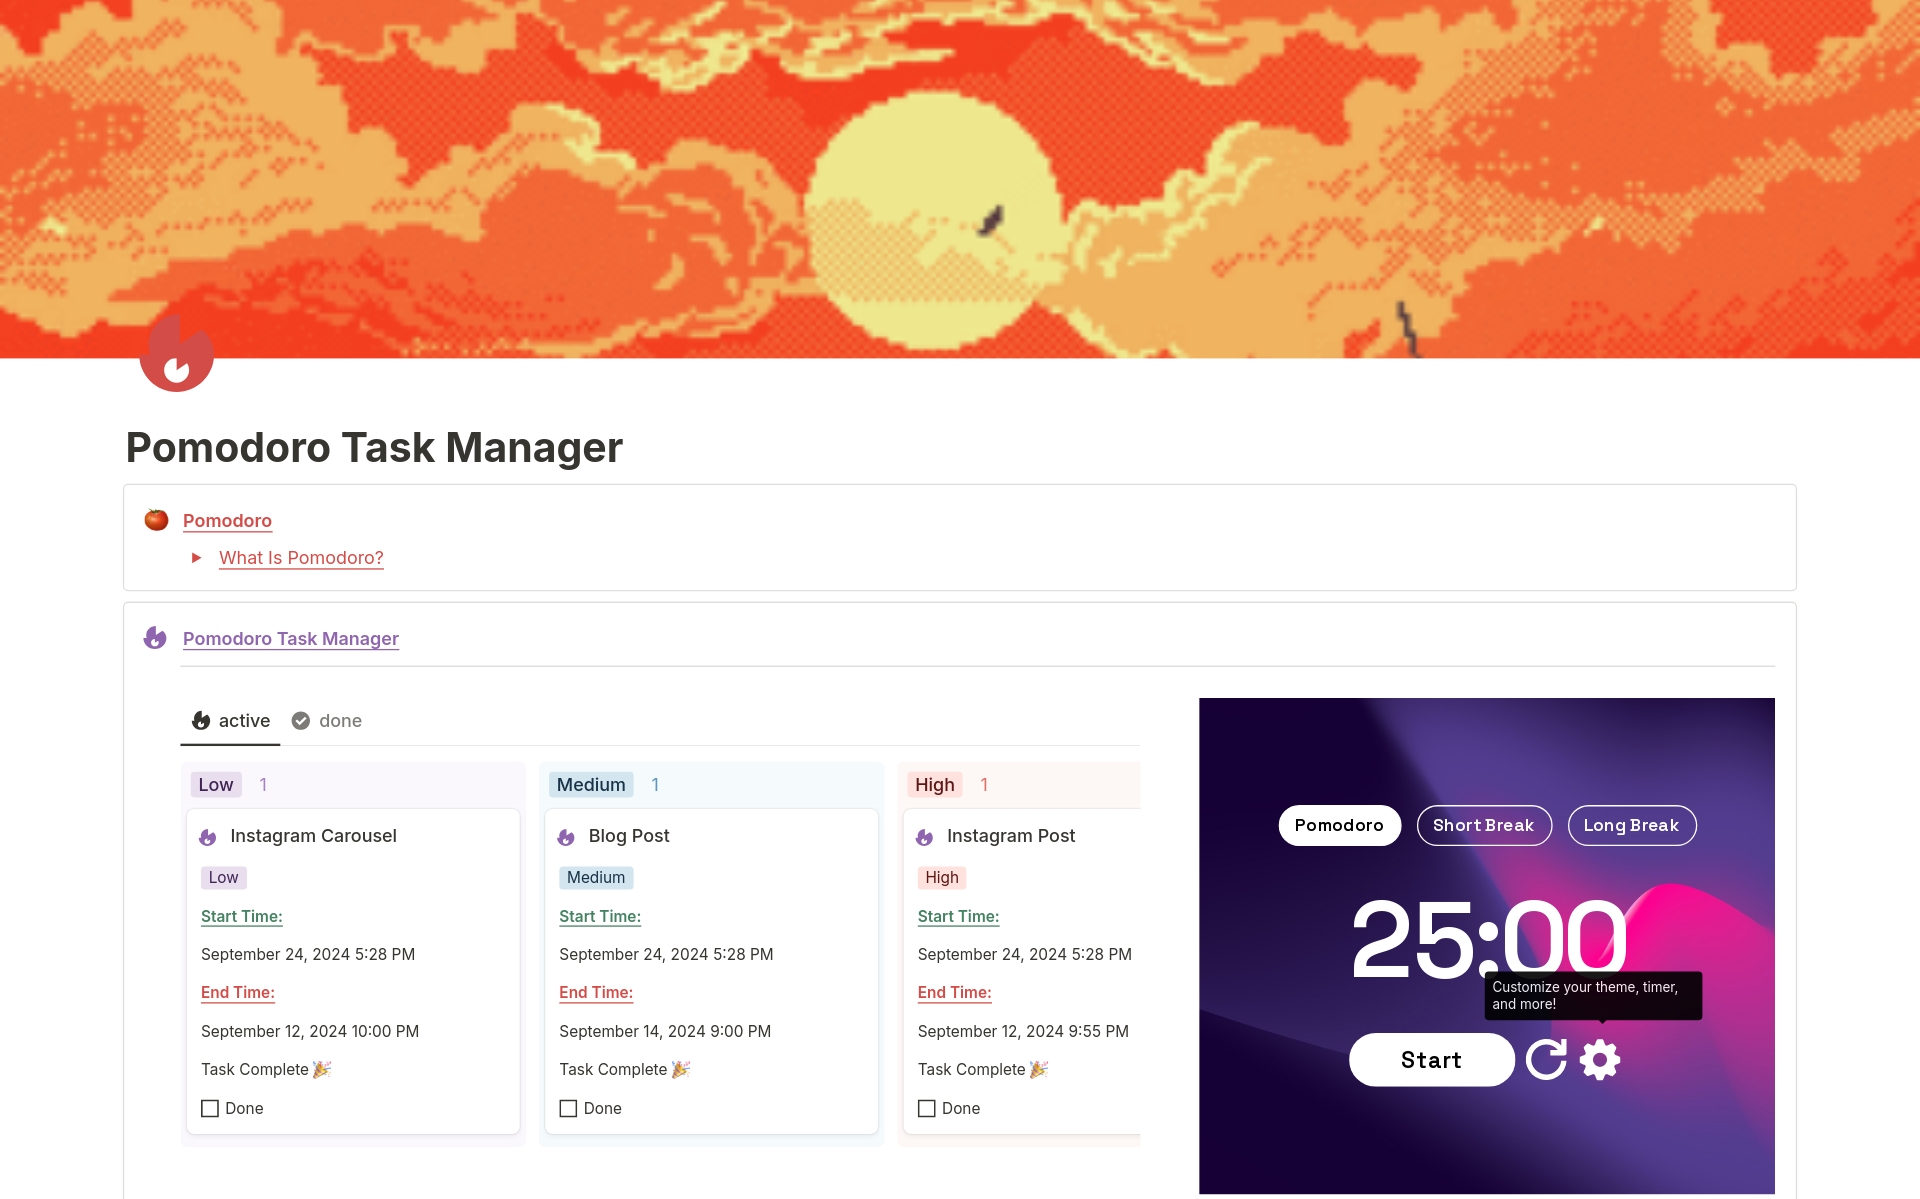Select the Short Break mode button
The image size is (1920, 1199).
click(x=1483, y=826)
